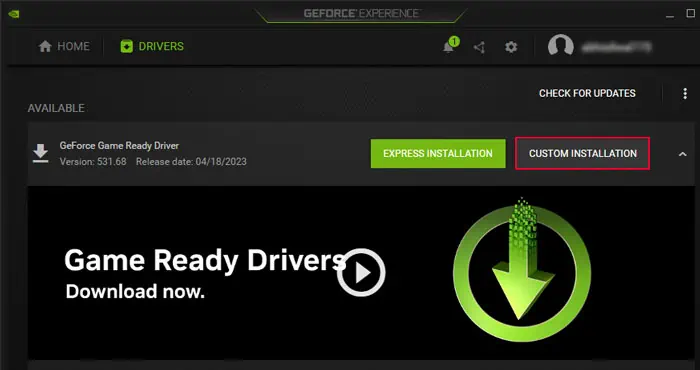Open settings gear icon
Screen dimensions: 700x370
[x=511, y=47]
